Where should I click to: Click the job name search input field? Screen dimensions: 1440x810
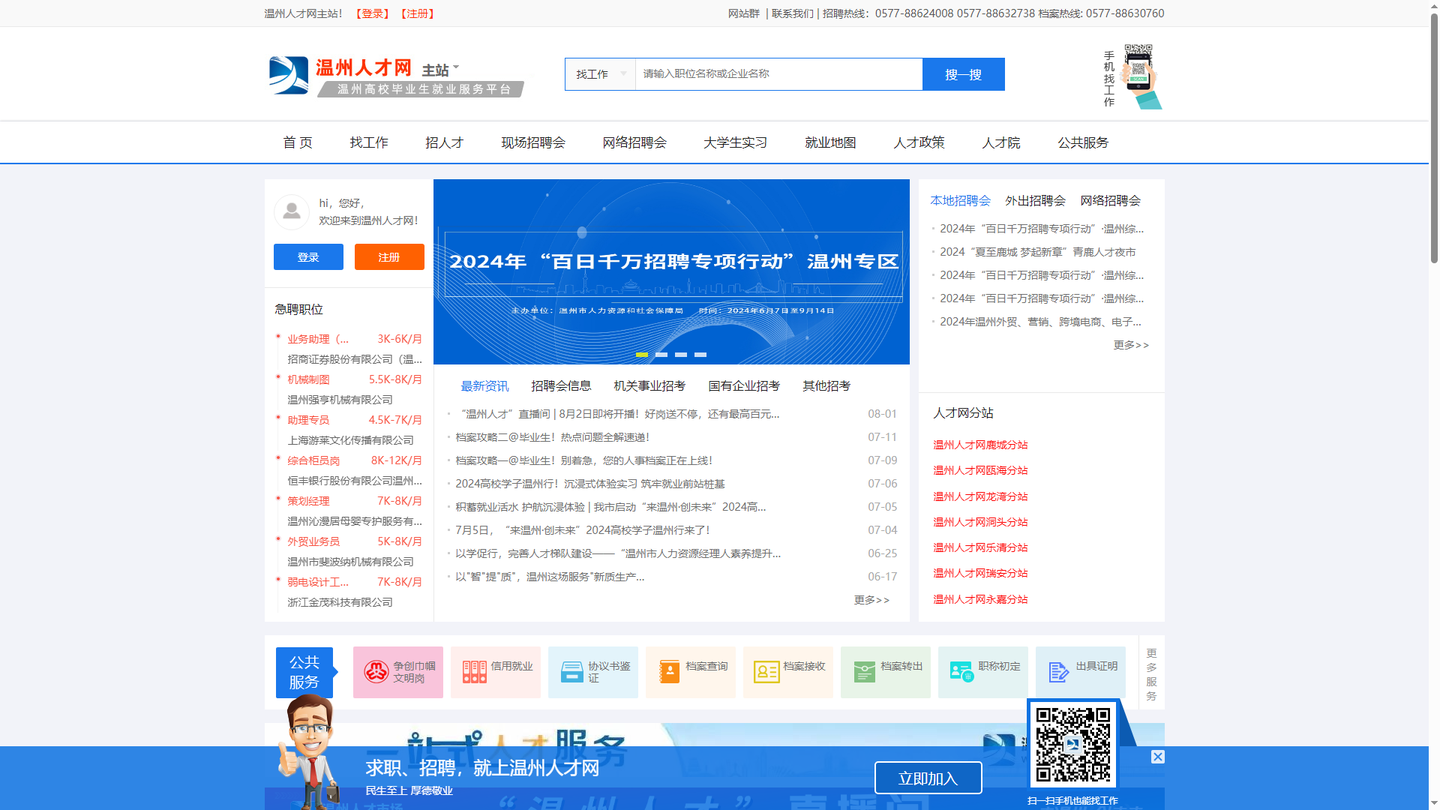(779, 74)
